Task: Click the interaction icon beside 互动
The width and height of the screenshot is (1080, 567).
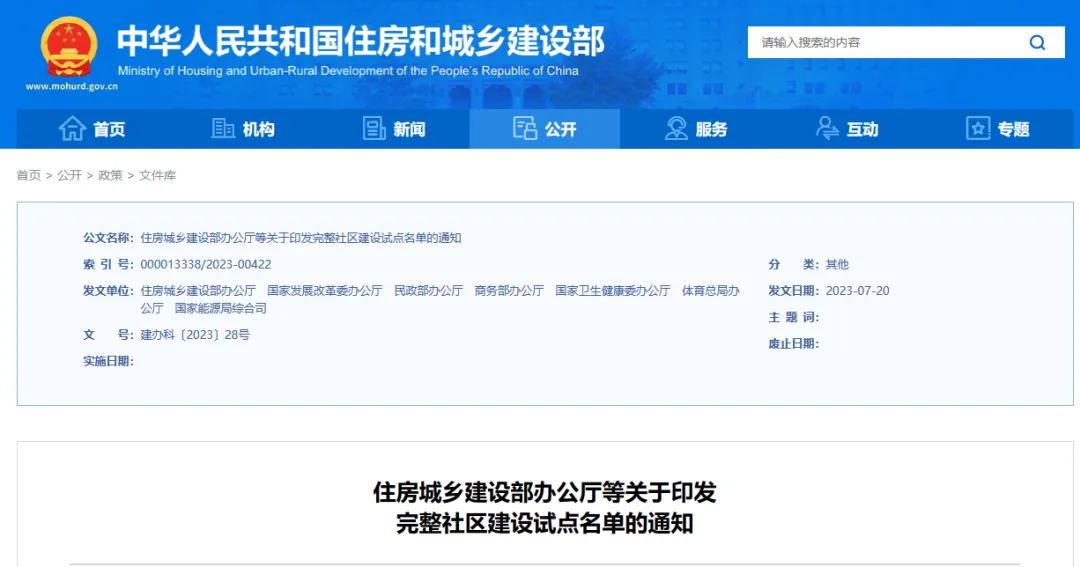Action: pos(827,129)
